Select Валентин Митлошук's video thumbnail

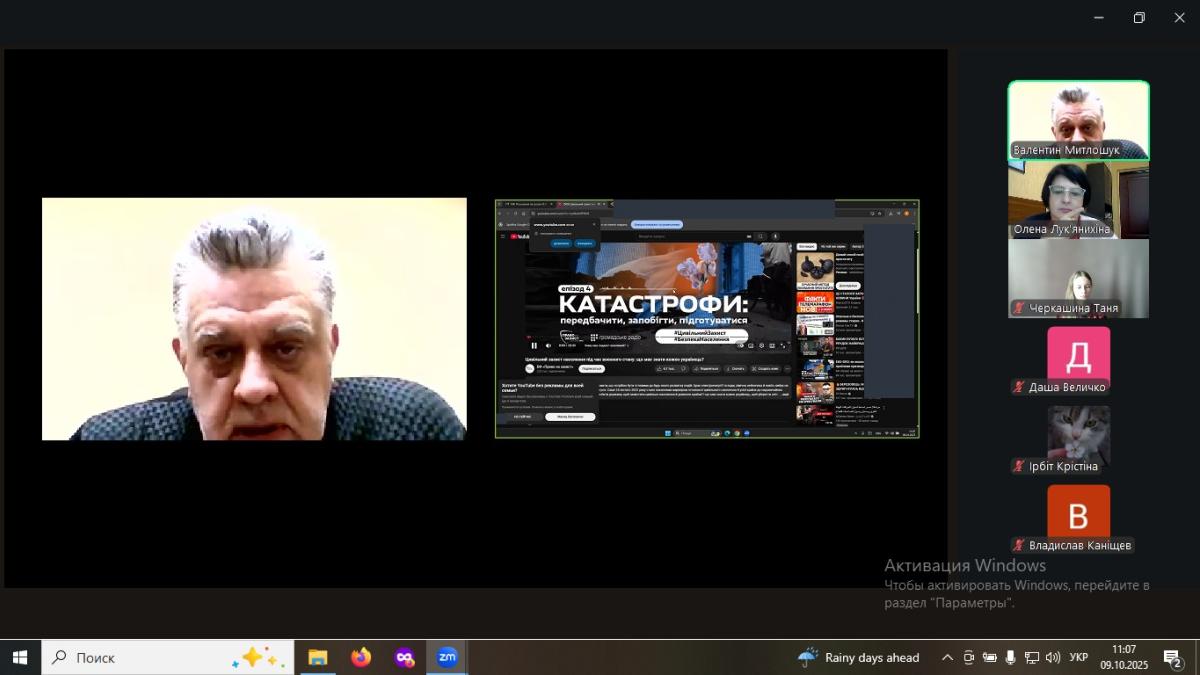[x=1078, y=120]
